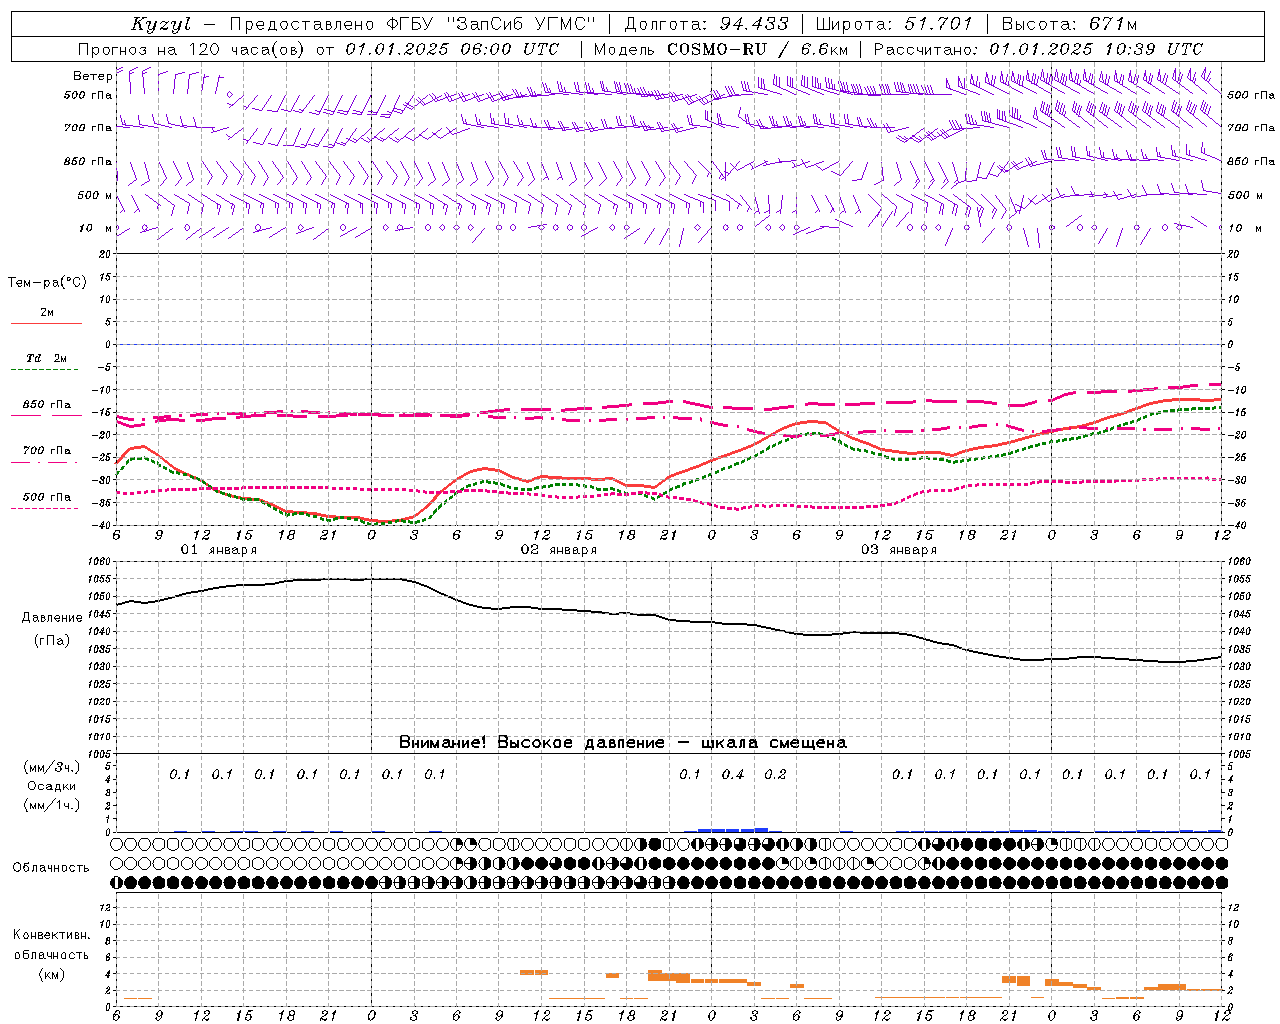Select the "(мм/3ч.)" precipitation unit label
The width and height of the screenshot is (1280, 1024).
[51, 767]
